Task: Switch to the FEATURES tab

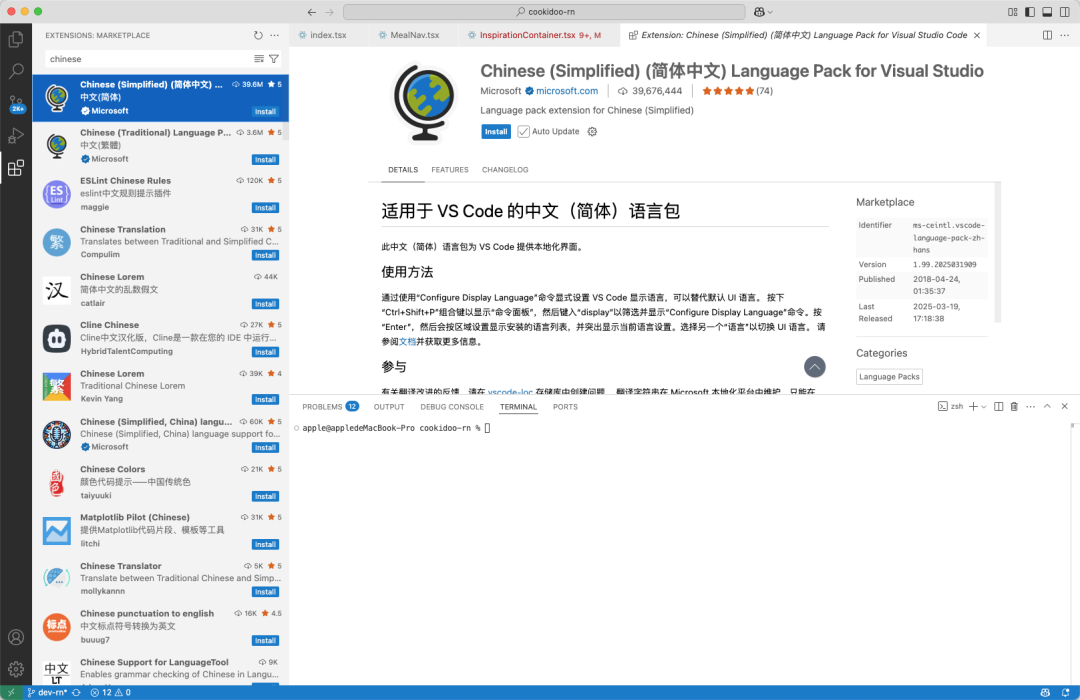Action: 450,170
